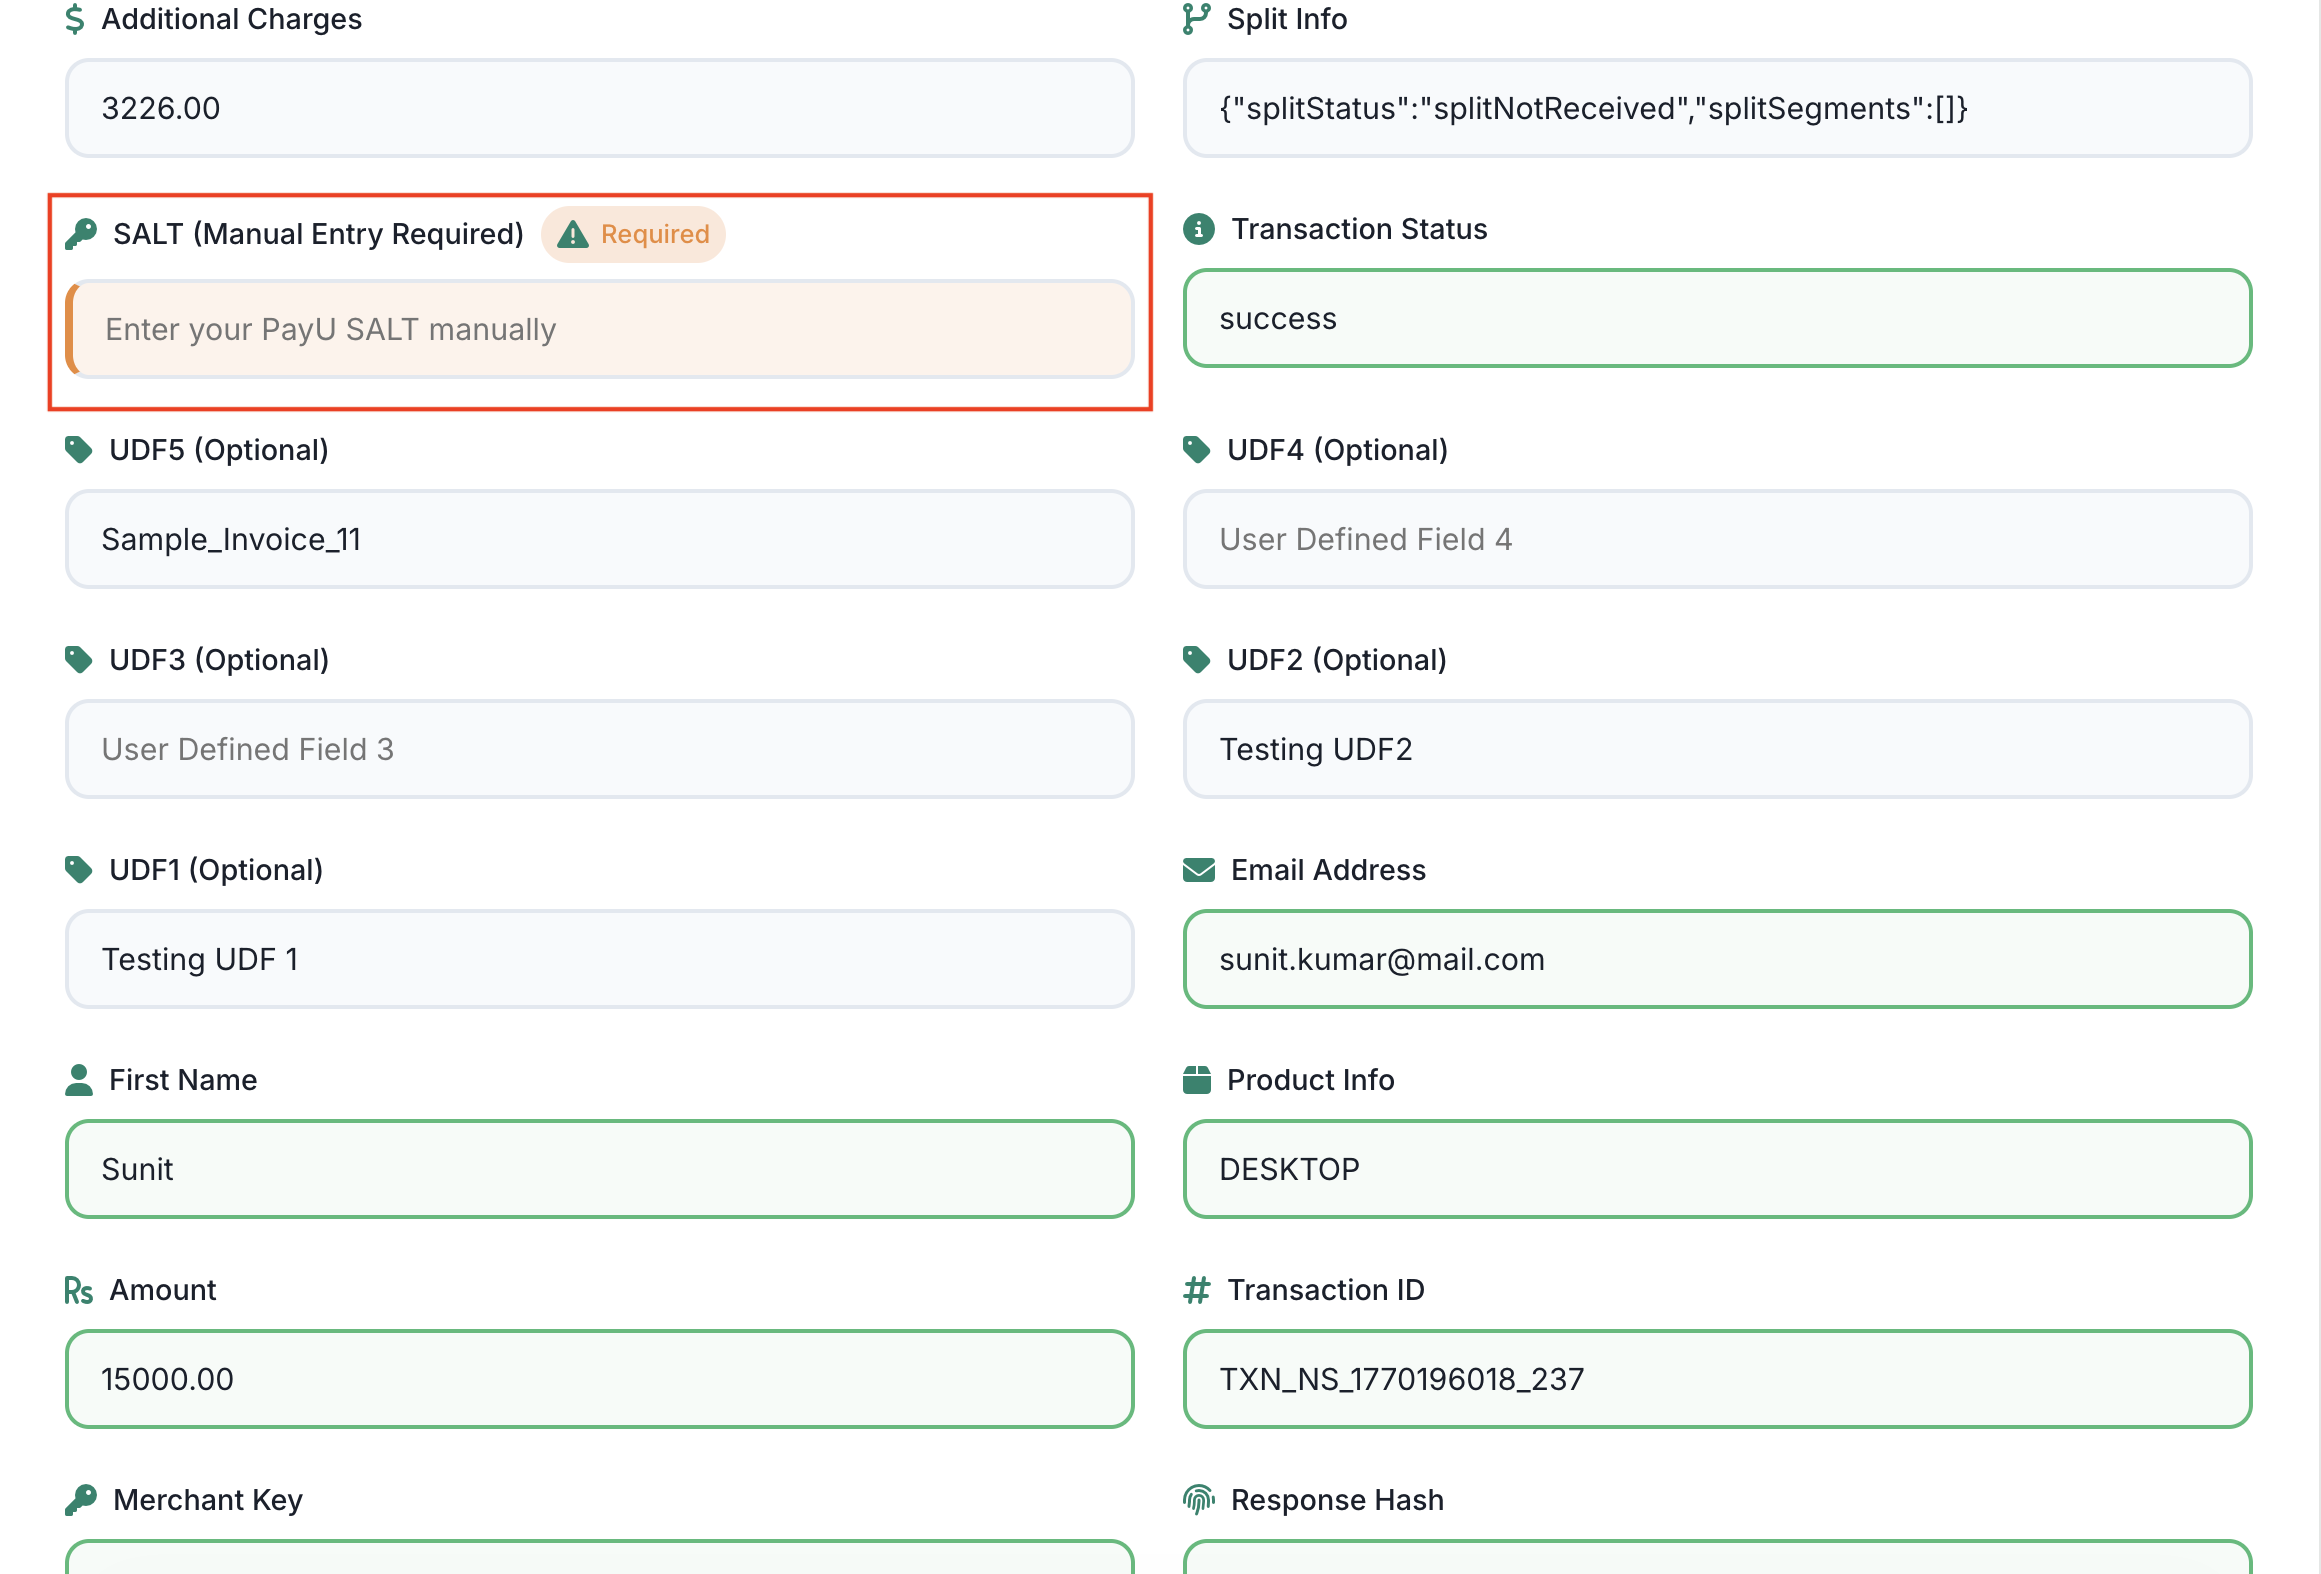2321x1574 pixels.
Task: Click the box icon beside Product Info
Action: click(1196, 1080)
